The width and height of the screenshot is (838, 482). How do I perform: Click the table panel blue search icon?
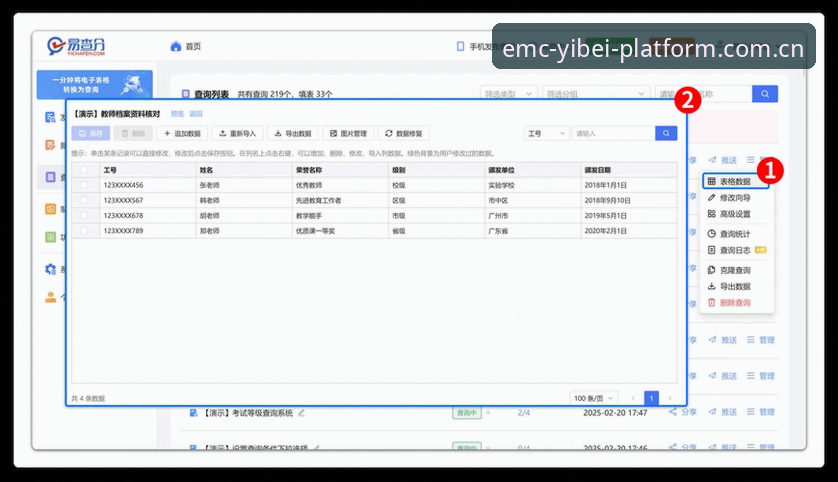click(x=666, y=133)
